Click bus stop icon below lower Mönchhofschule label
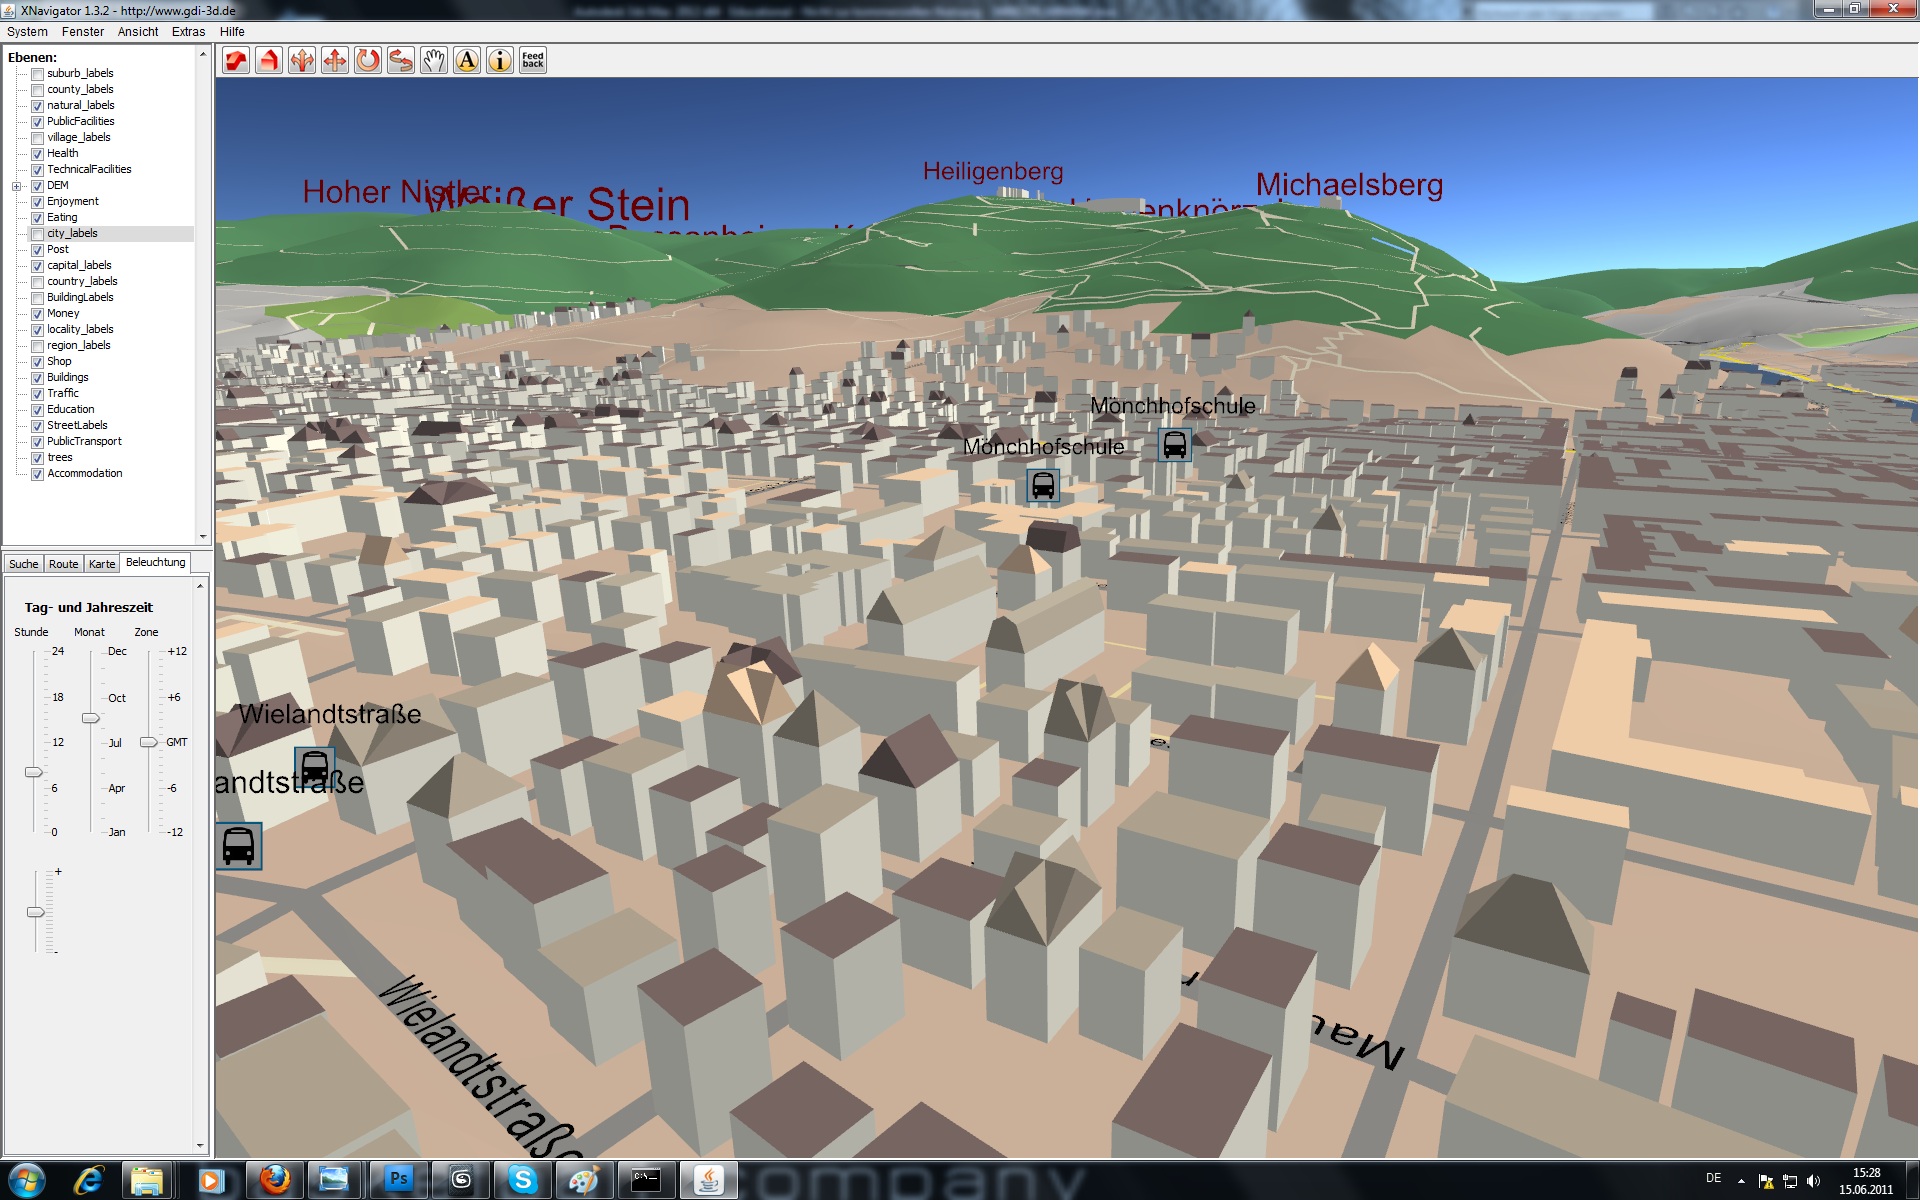1920x1200 pixels. pos(1043,486)
